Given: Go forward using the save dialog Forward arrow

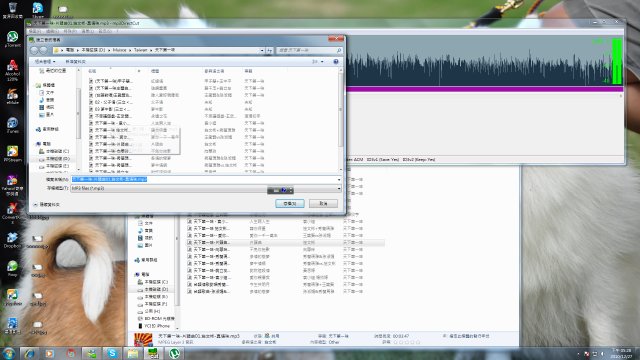Looking at the screenshot, I should point(43,50).
